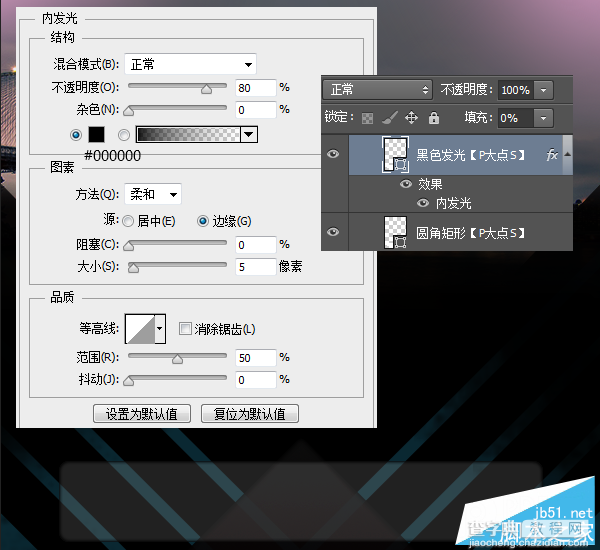Viewport: 600px width, 550px height.
Task: Toggle visibility of 圆角矩形 layer
Action: pos(333,232)
